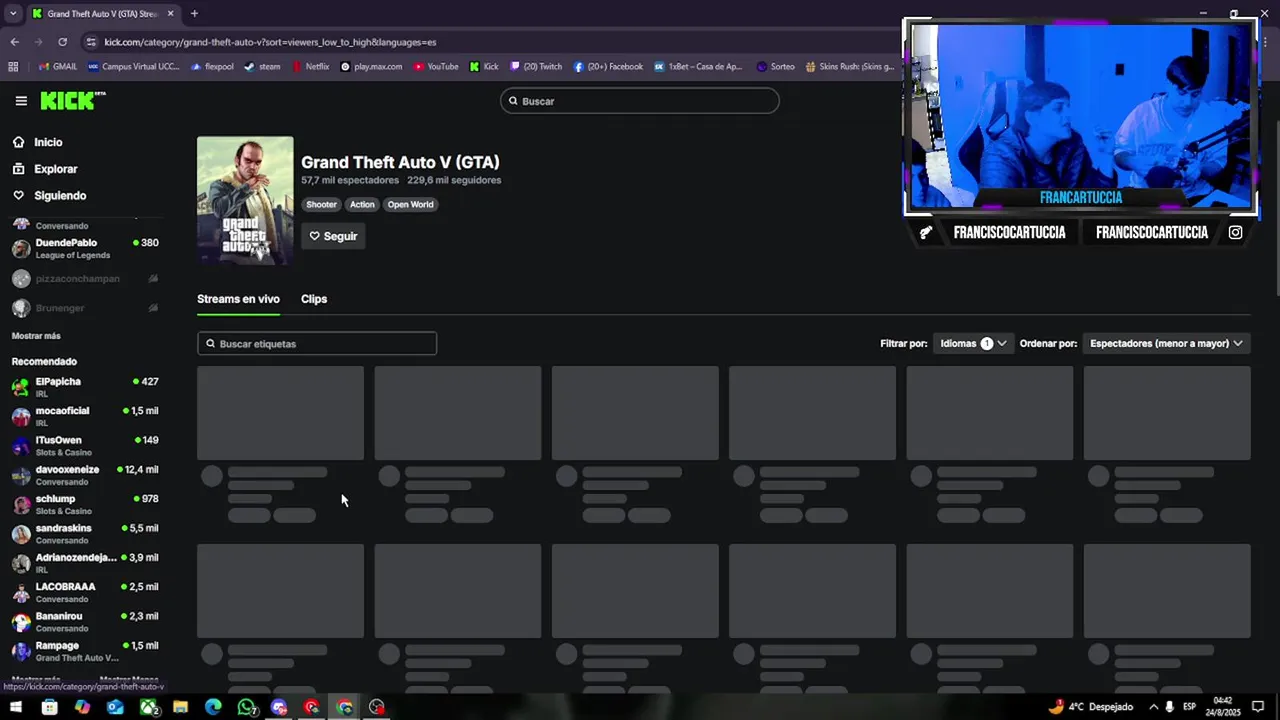1280x720 pixels.
Task: Click schlump avatar icon
Action: point(21,505)
